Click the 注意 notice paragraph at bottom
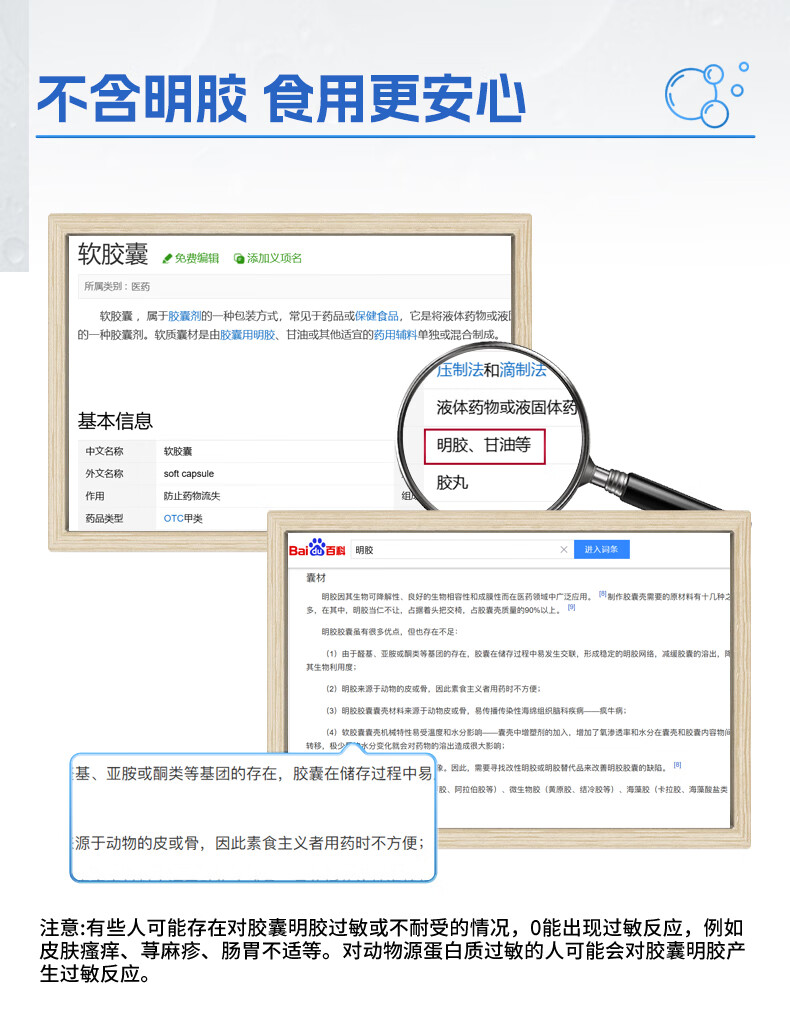Screen dimensions: 790x1033 pyautogui.click(x=392, y=951)
